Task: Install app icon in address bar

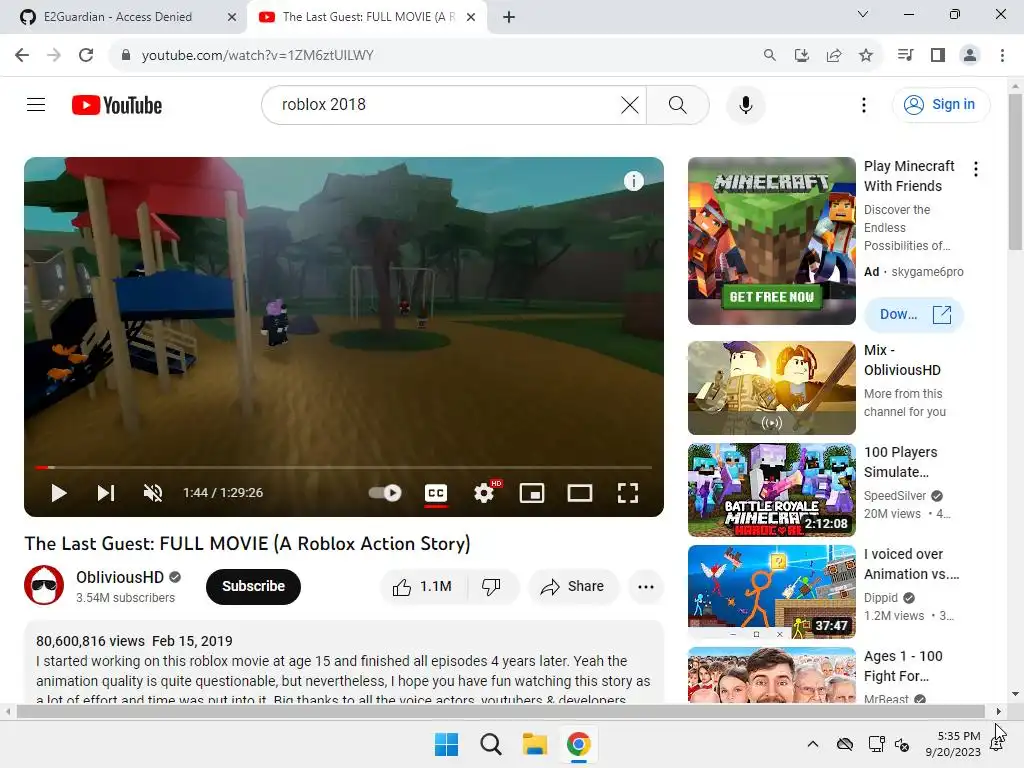Action: pos(802,55)
